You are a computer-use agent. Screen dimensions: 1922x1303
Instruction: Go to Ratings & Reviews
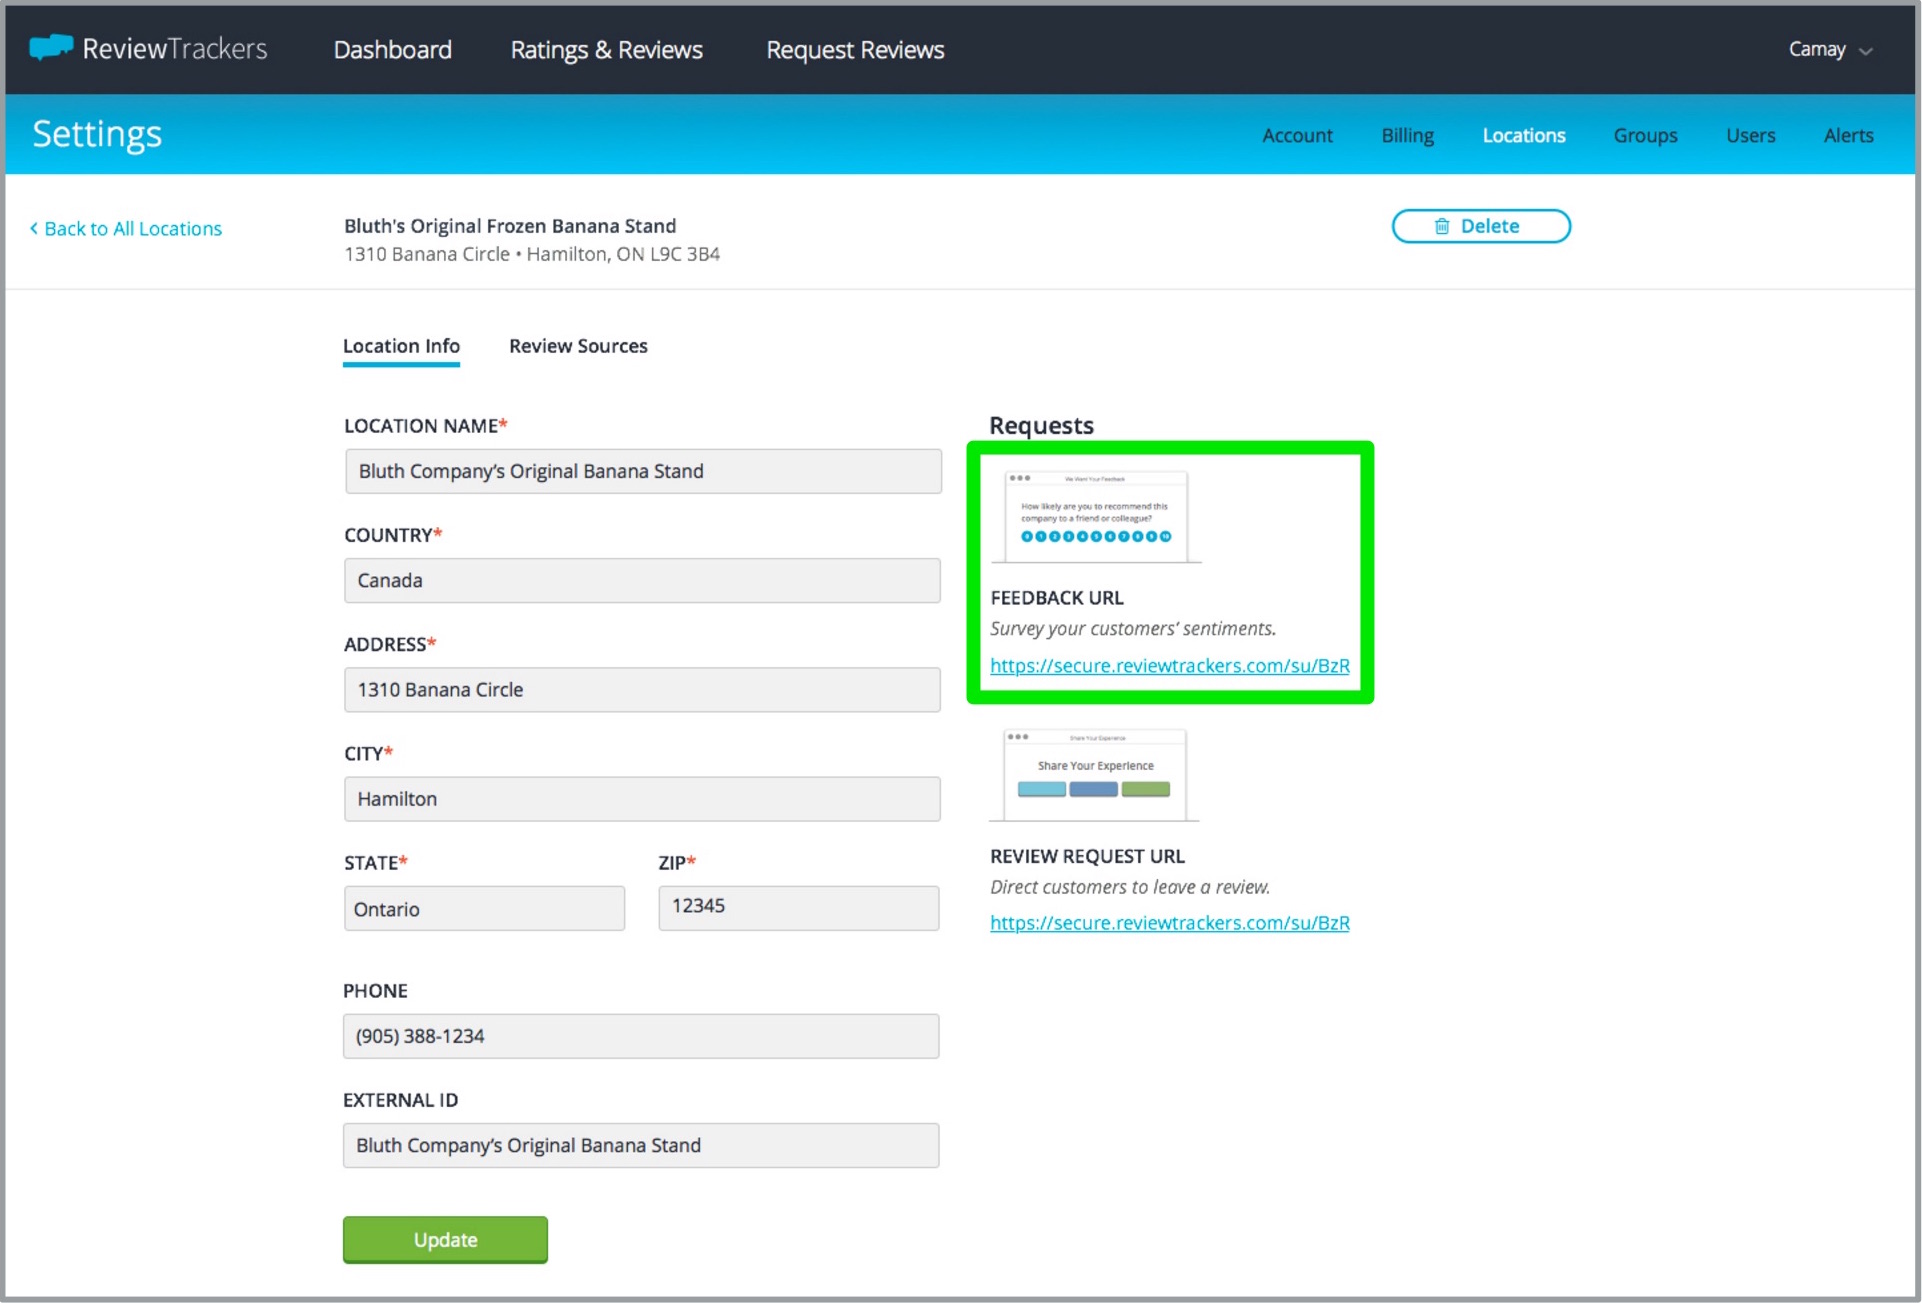click(606, 49)
